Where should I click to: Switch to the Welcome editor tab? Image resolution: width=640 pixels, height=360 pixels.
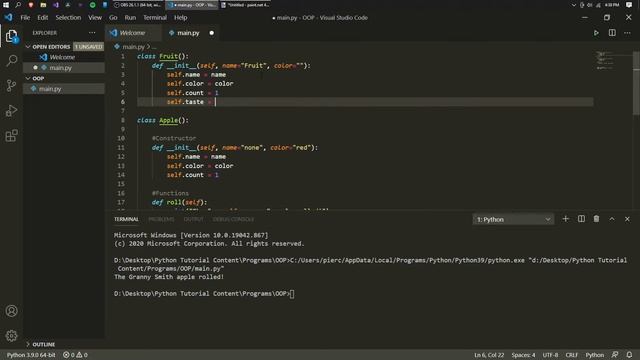132,33
